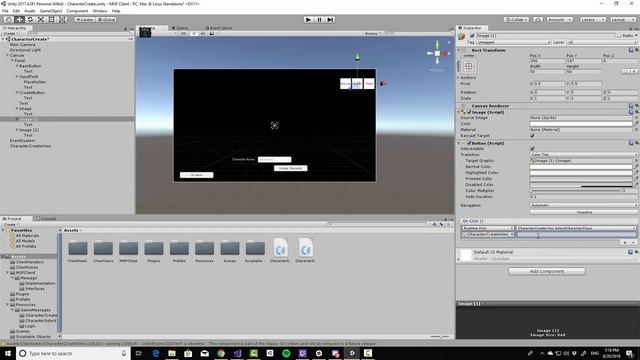
Task: Open Source Image object picker circle
Action: [x=636, y=118]
